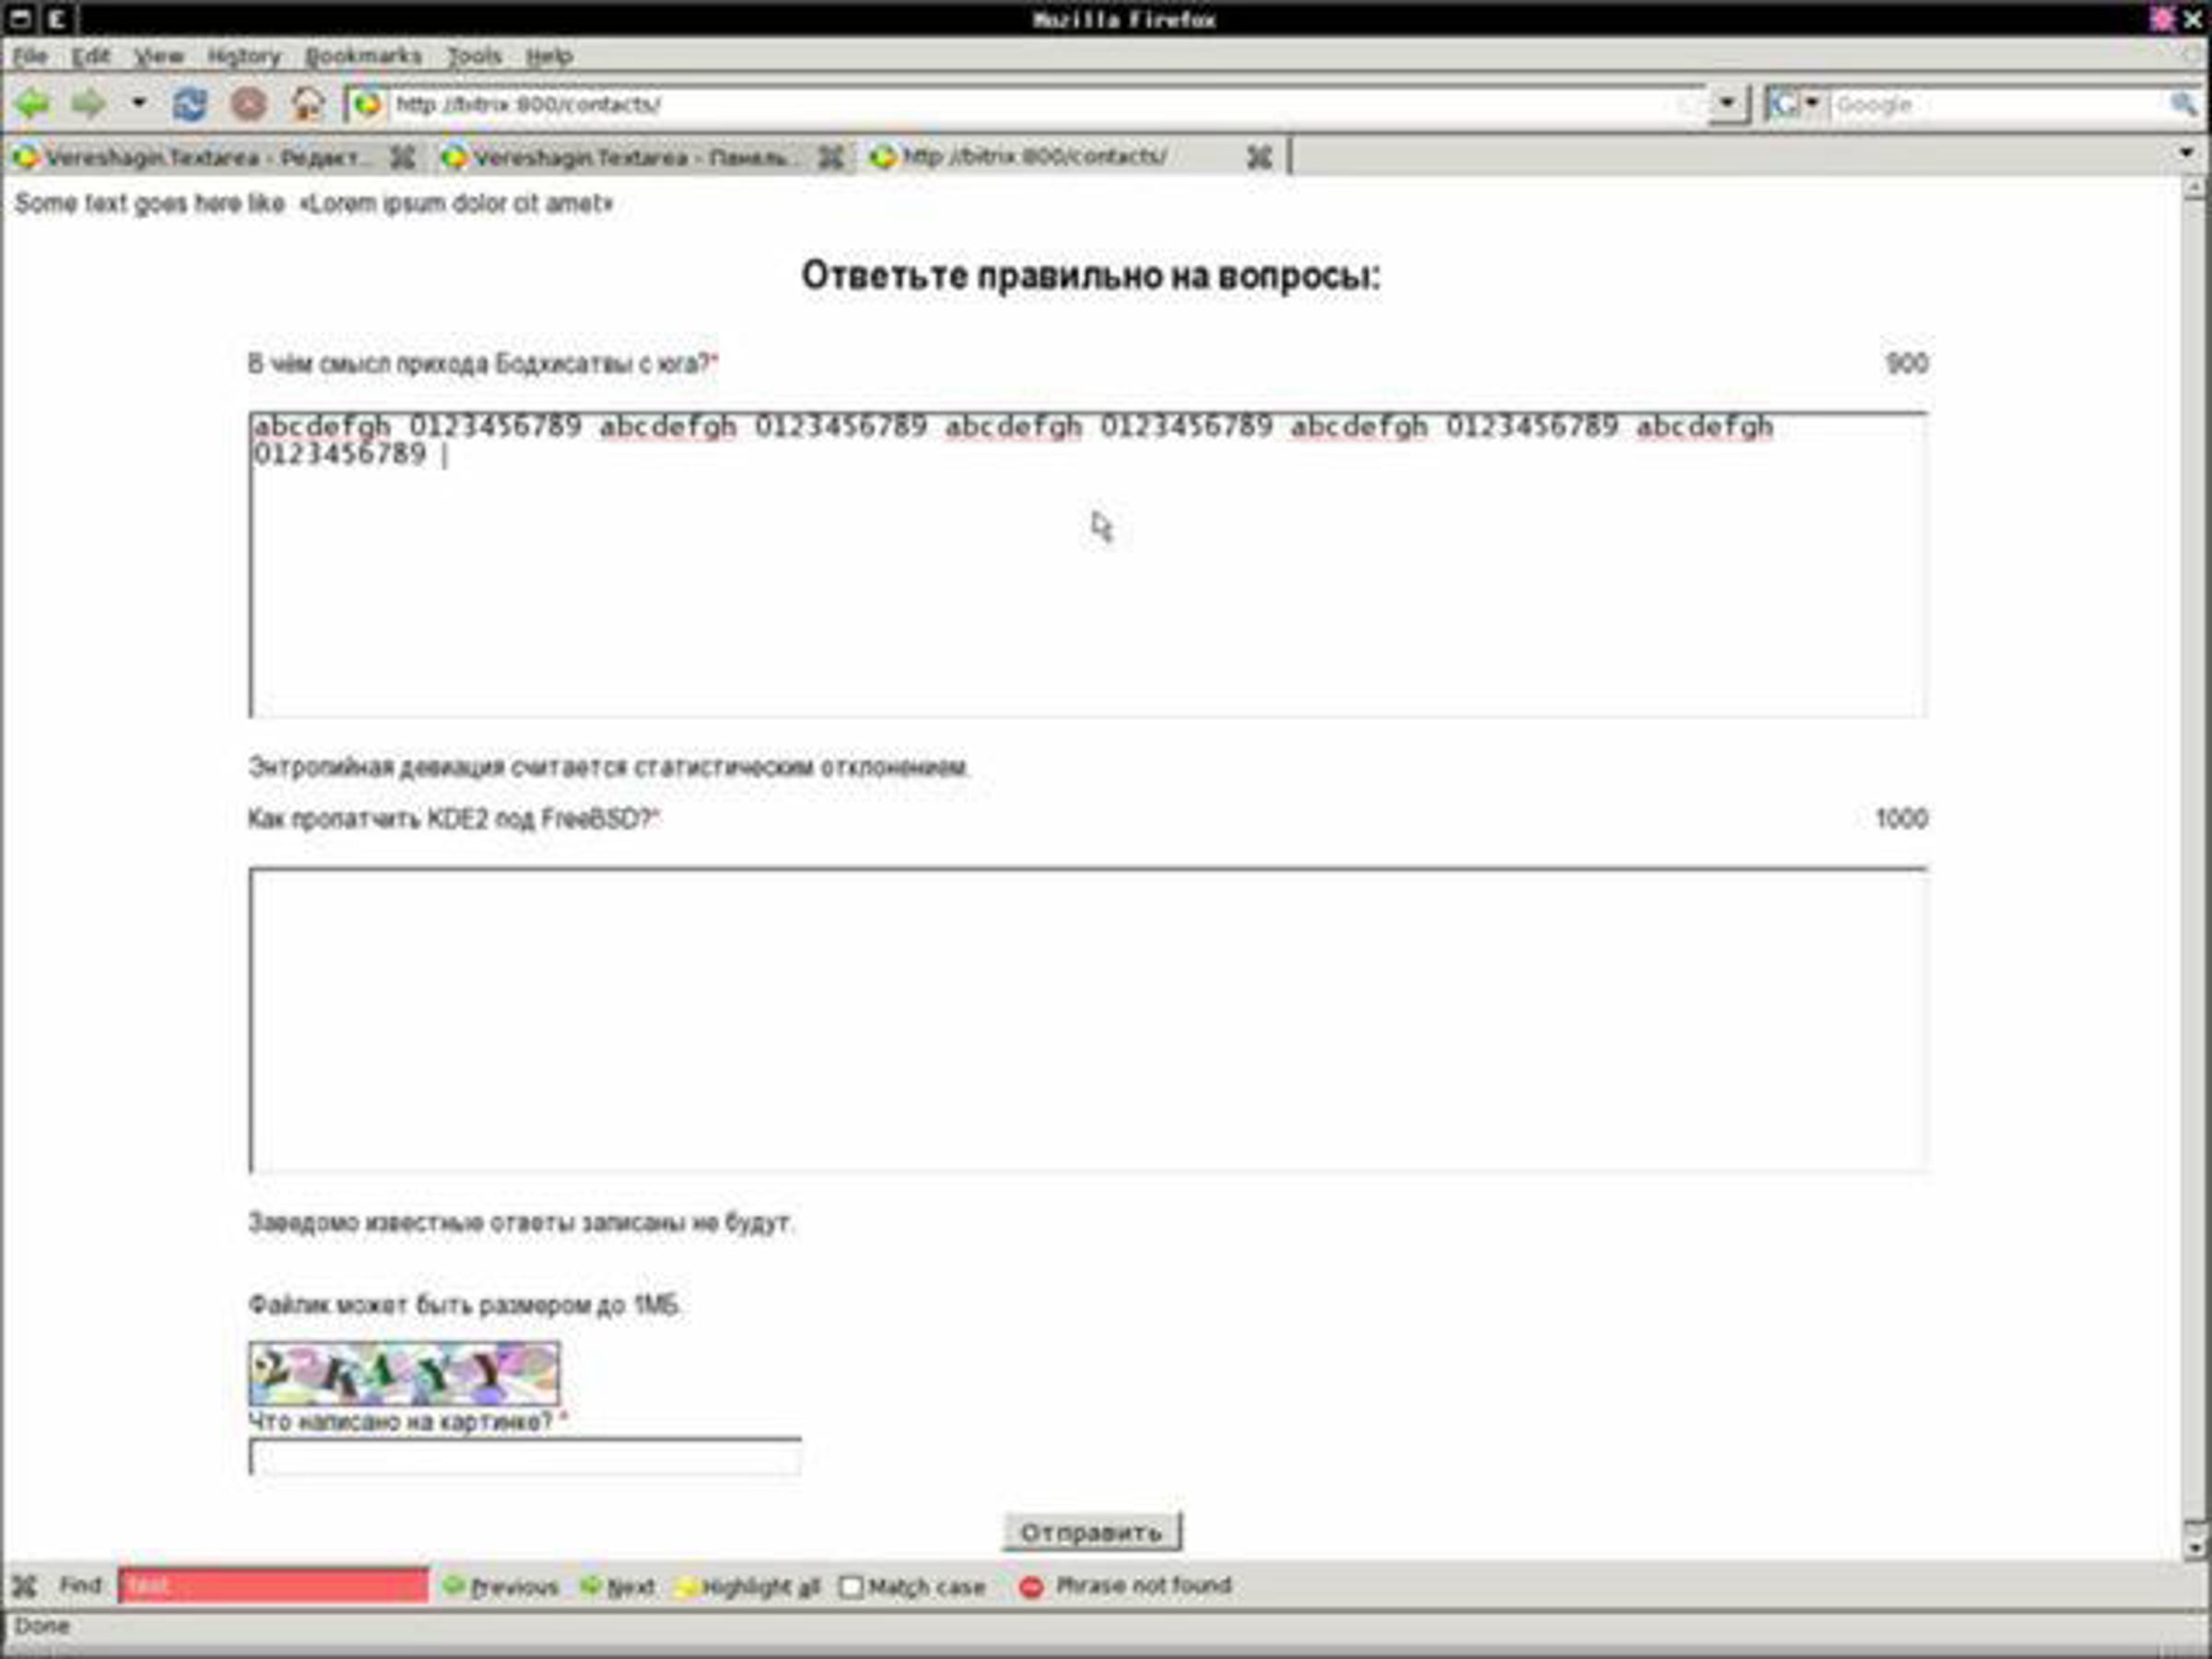The height and width of the screenshot is (1659, 2212).
Task: Click the site icon in the address bar
Action: (x=367, y=104)
